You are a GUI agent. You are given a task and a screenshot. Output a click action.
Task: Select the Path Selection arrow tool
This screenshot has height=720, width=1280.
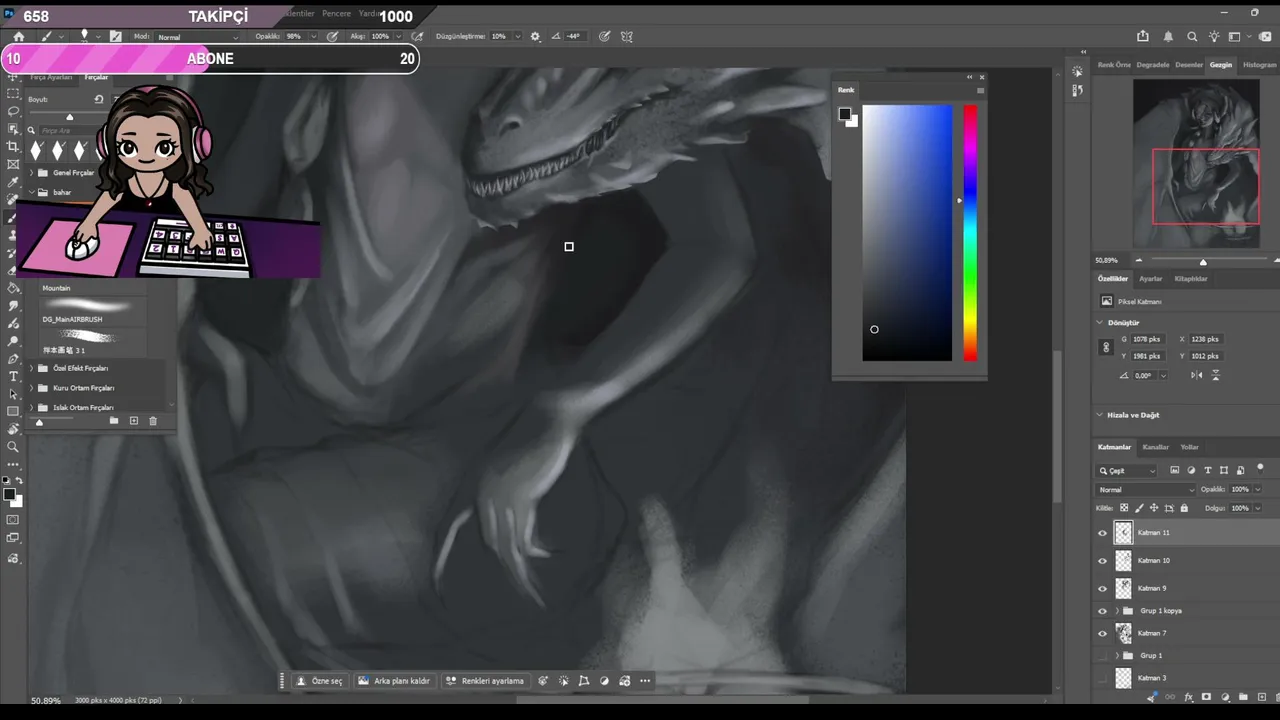click(x=13, y=394)
